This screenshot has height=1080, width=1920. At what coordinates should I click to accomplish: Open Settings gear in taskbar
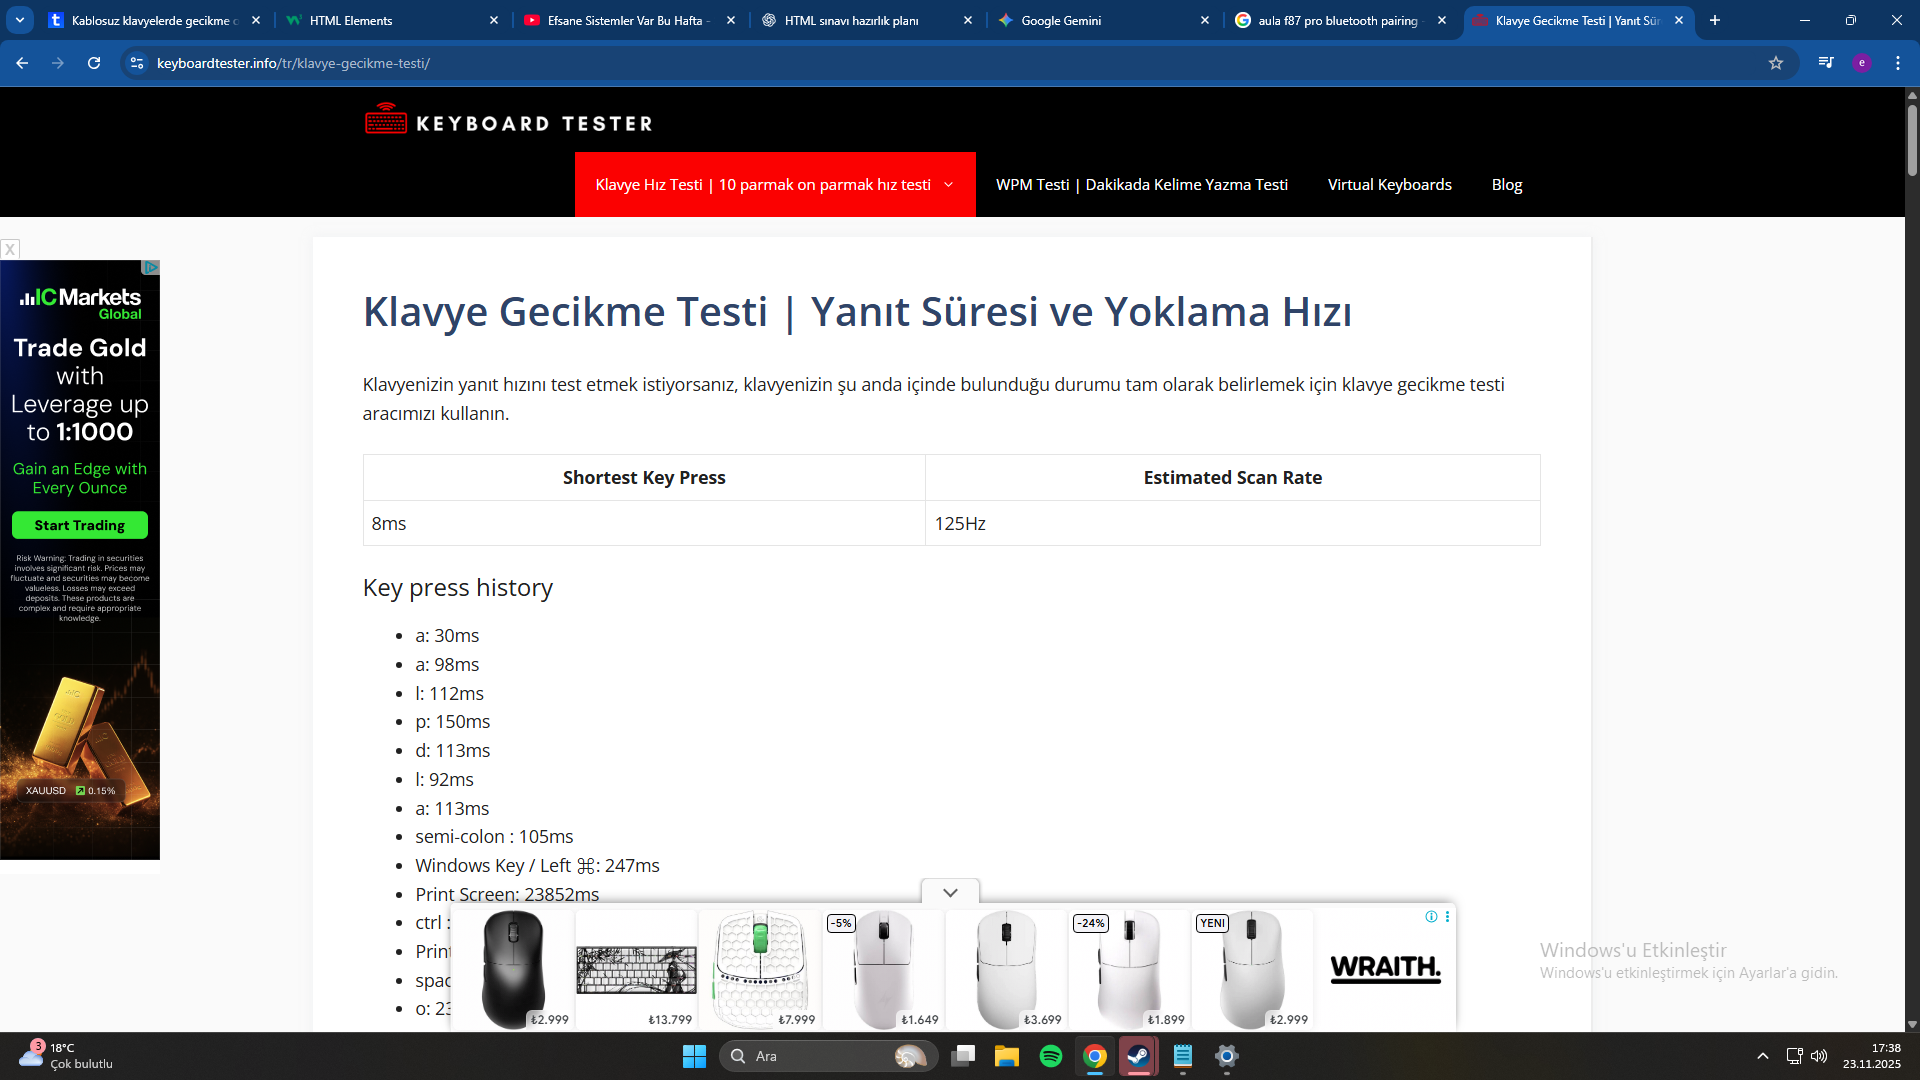click(x=1227, y=1056)
